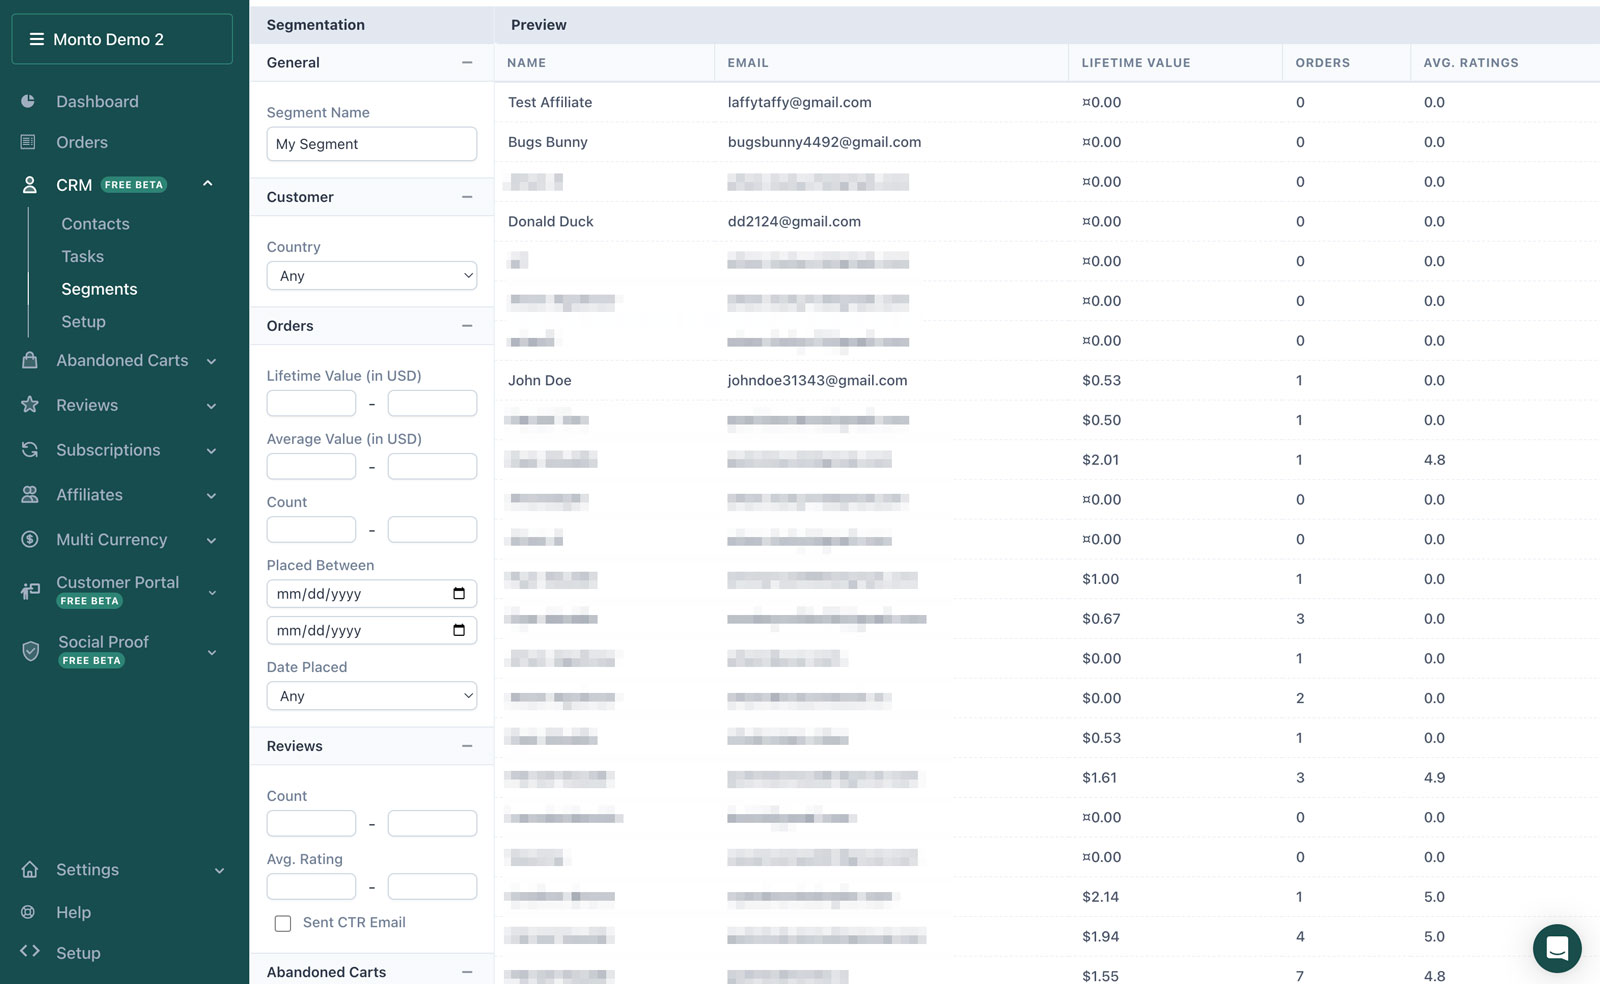Click the Customer Portal icon
The image size is (1600, 984).
[30, 591]
